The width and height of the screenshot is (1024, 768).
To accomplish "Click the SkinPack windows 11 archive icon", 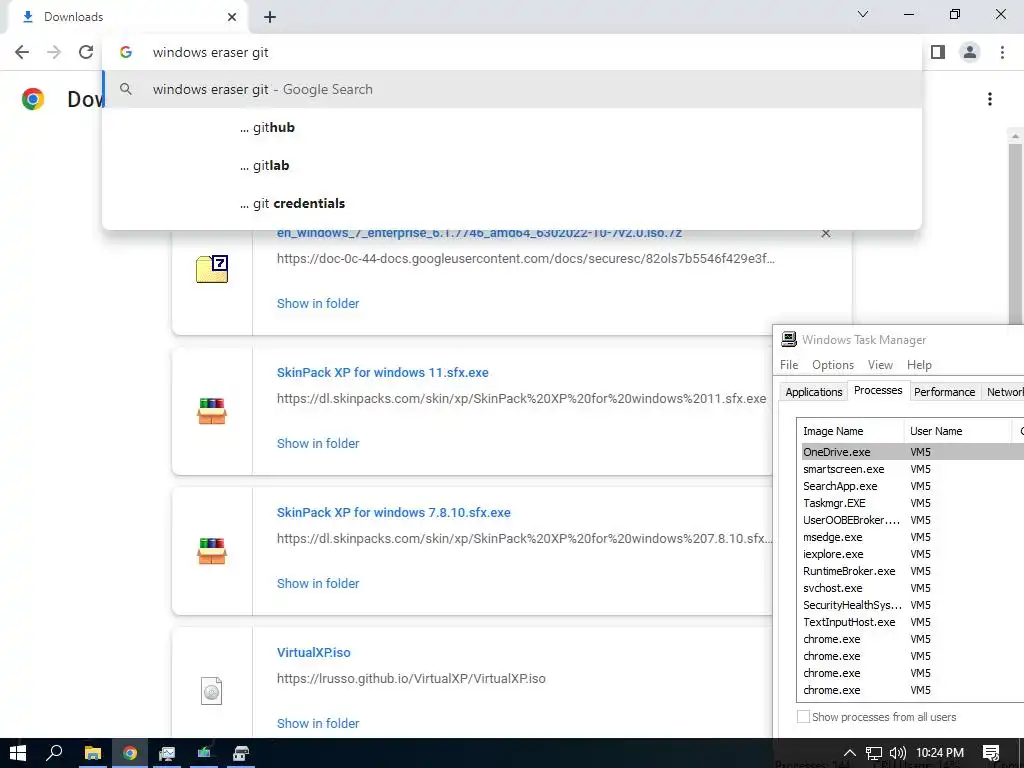I will click(212, 411).
